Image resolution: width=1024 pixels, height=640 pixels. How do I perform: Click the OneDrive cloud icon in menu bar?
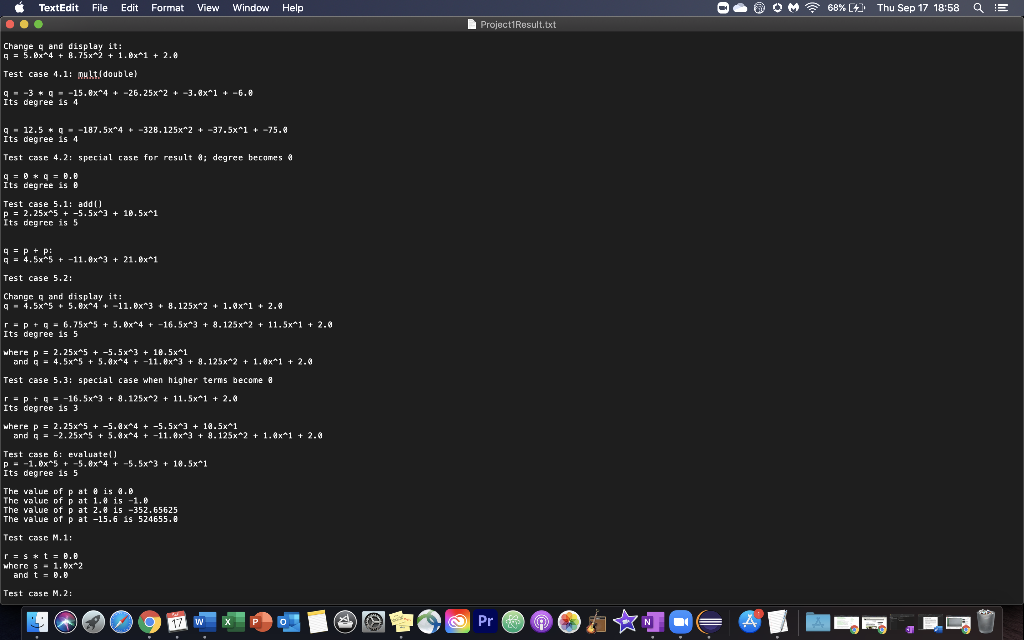[x=740, y=8]
